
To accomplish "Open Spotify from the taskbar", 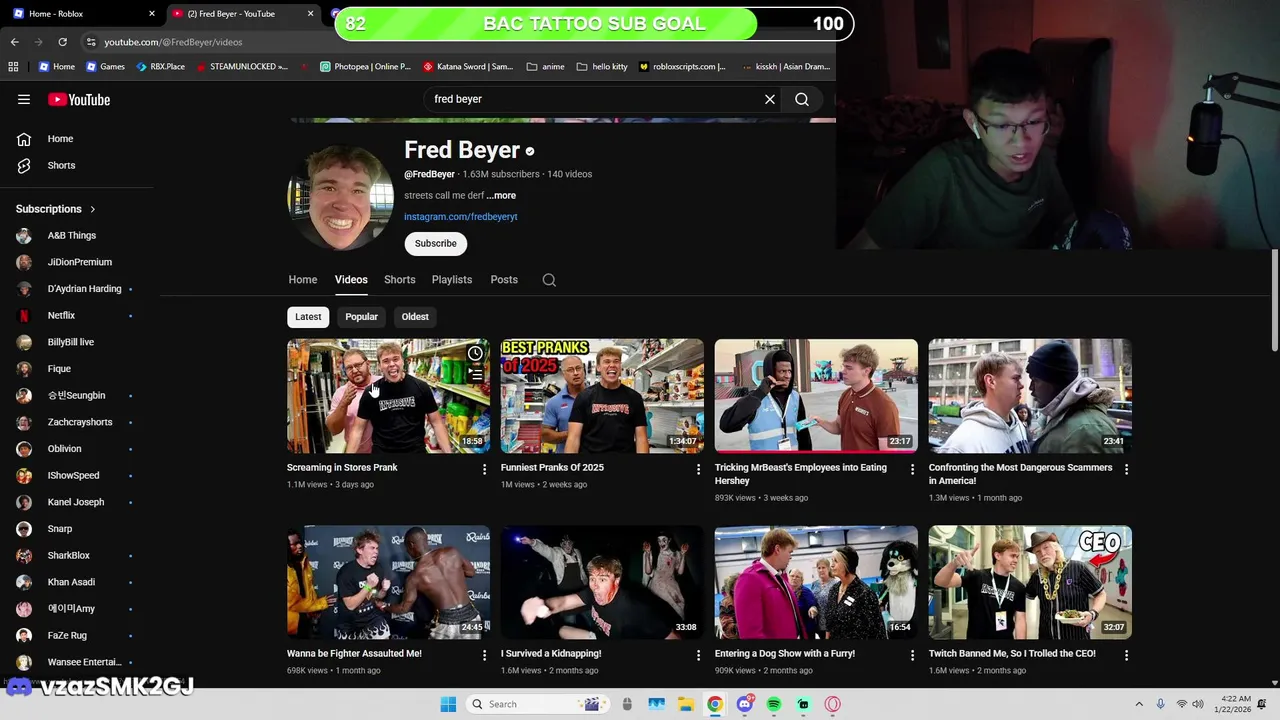I will [x=774, y=704].
